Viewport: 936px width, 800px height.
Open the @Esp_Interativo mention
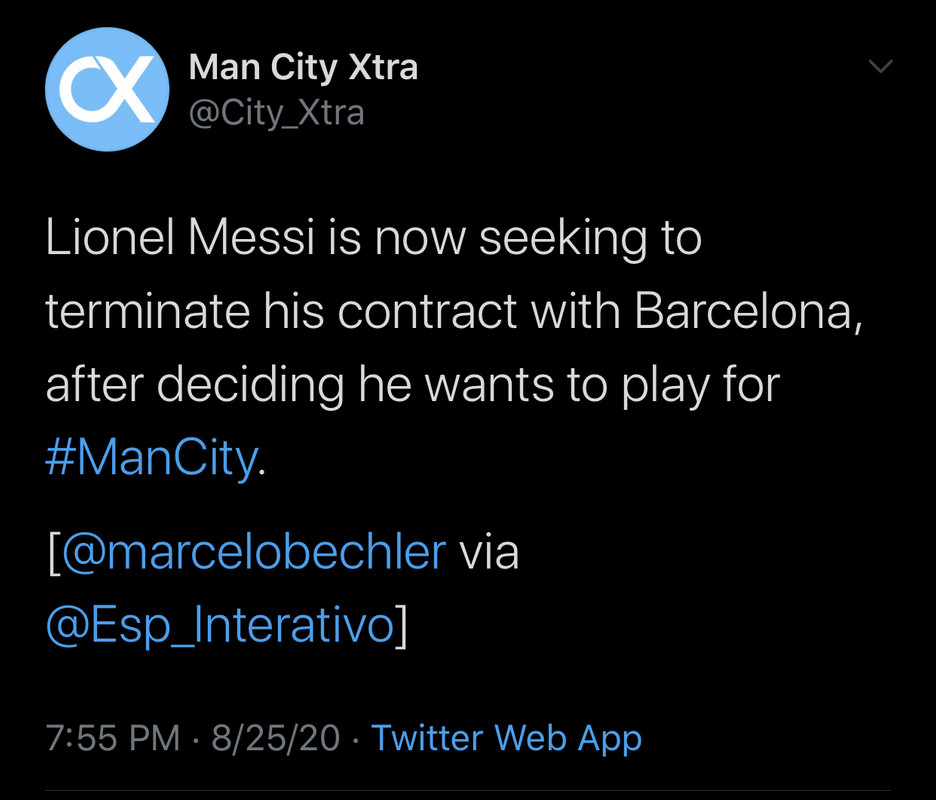[220, 626]
